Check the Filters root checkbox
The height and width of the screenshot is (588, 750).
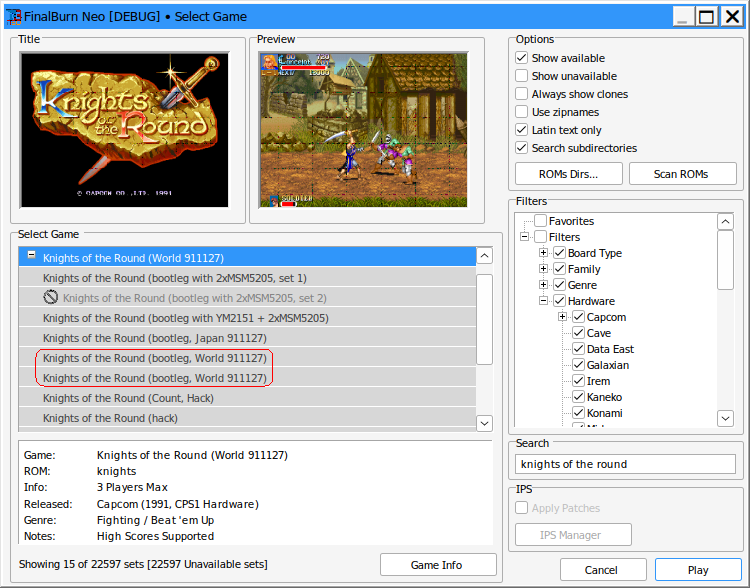[x=540, y=237]
